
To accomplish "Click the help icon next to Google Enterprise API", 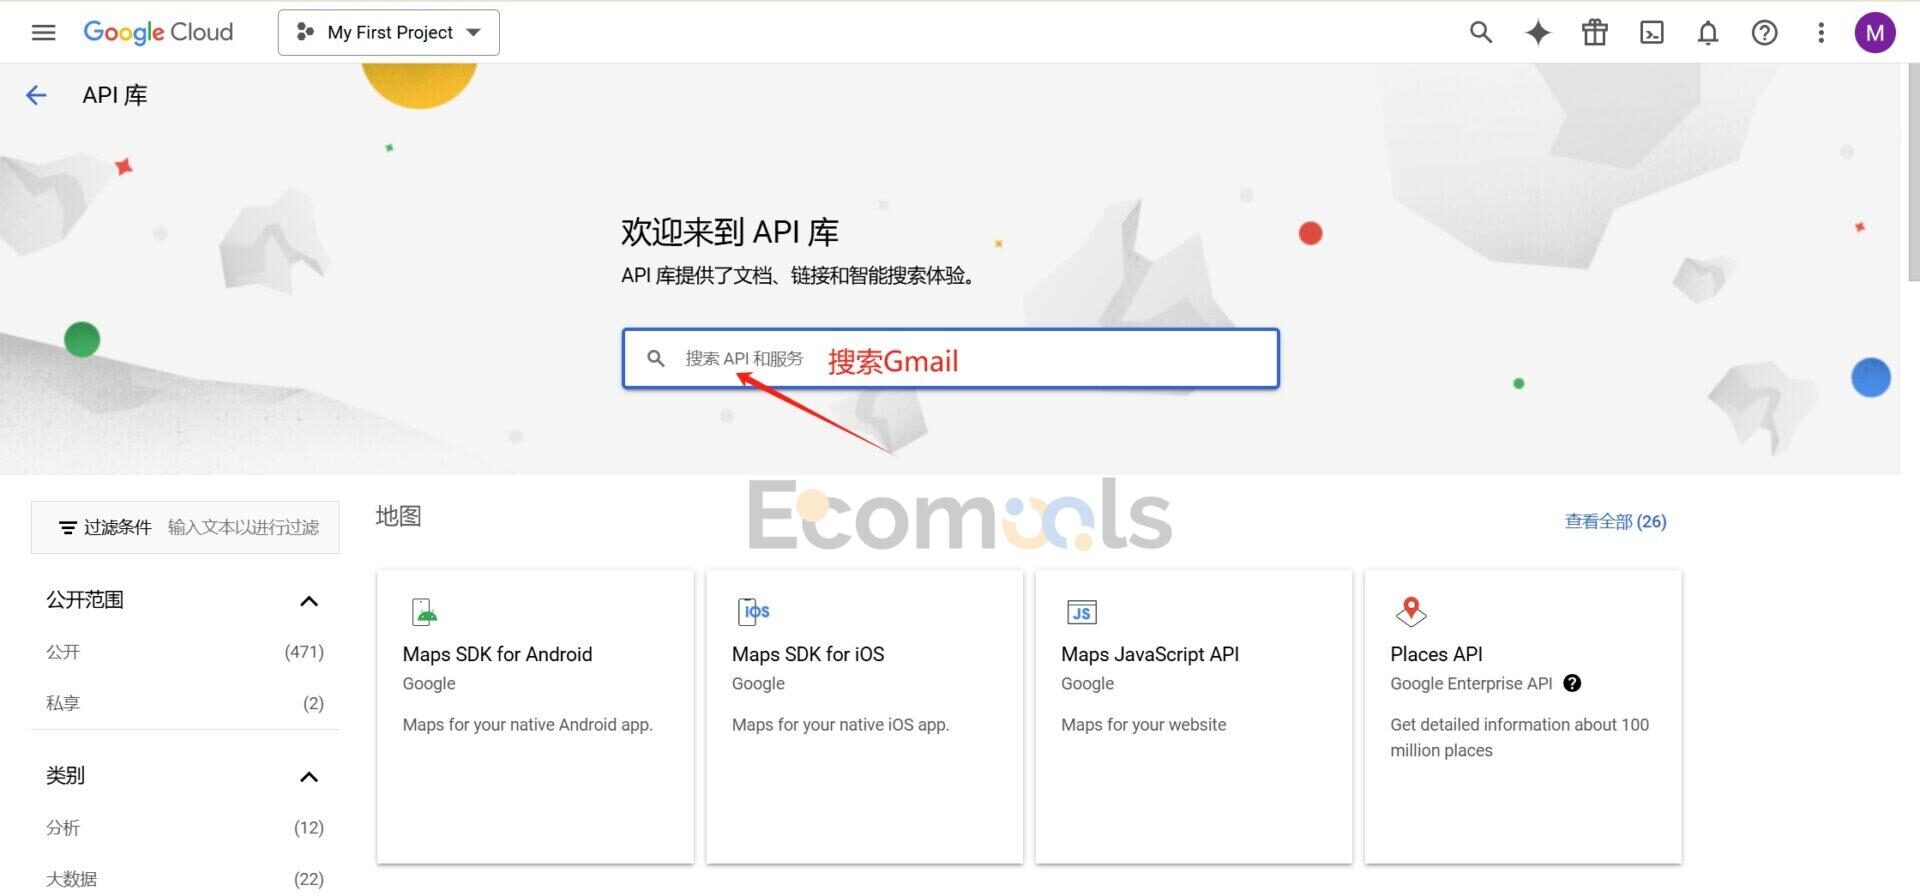I will pos(1572,683).
